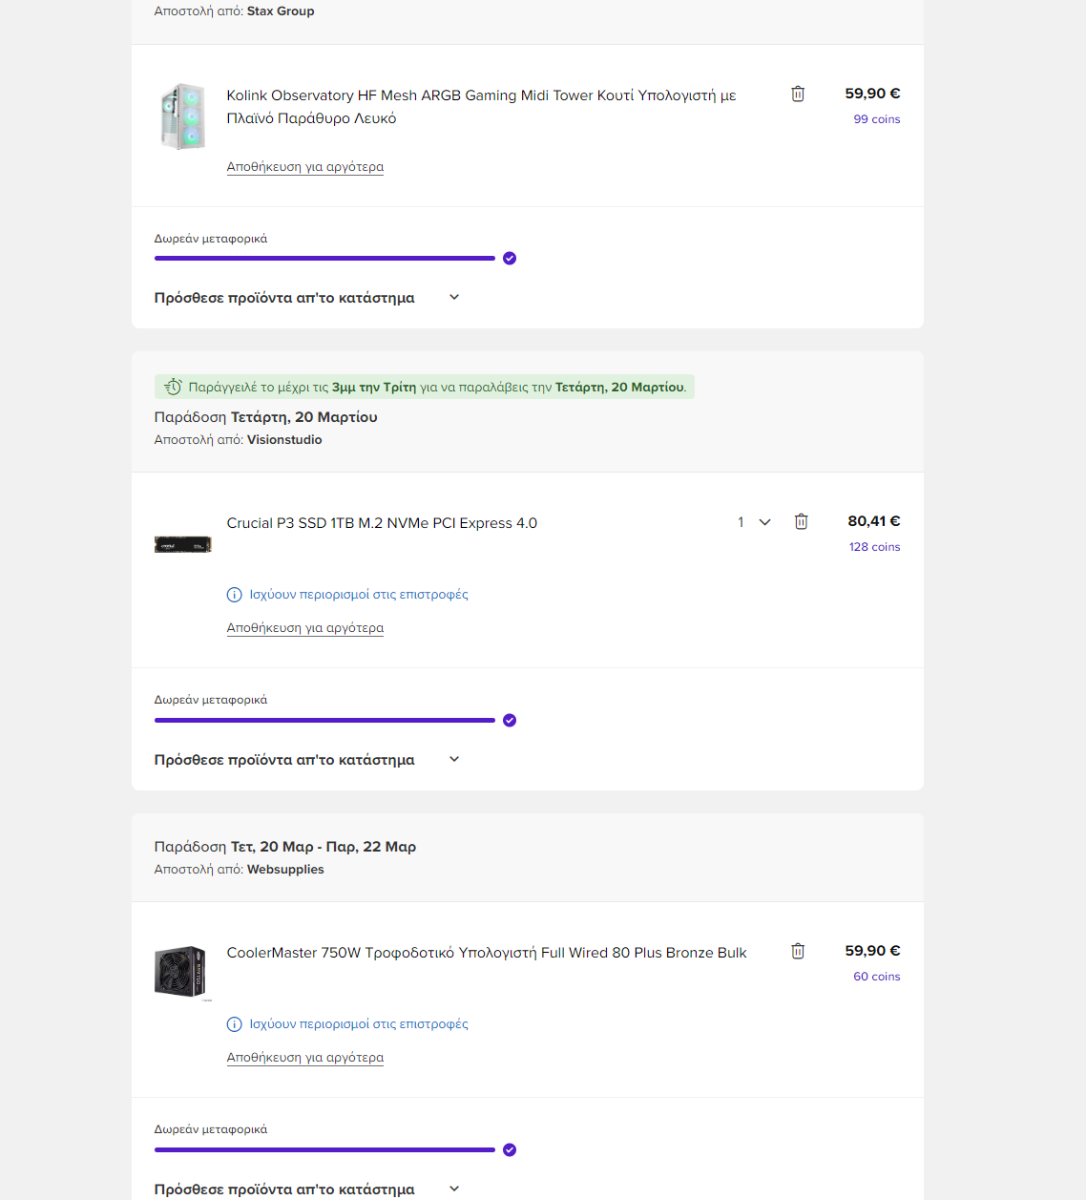Screen dimensions: 1086x1200
Task: Click the Visionstudio seller name
Action: click(285, 440)
